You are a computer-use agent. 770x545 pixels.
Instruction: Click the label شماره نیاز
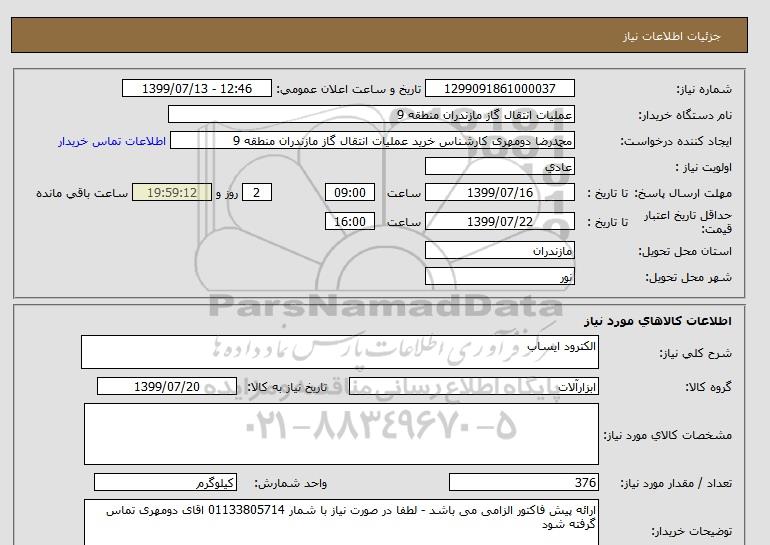click(704, 89)
